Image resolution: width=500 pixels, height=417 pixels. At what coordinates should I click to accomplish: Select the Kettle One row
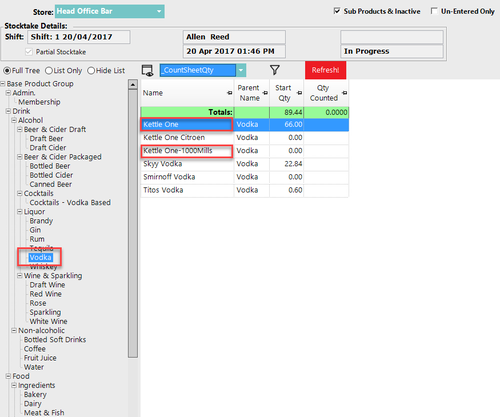[245, 124]
